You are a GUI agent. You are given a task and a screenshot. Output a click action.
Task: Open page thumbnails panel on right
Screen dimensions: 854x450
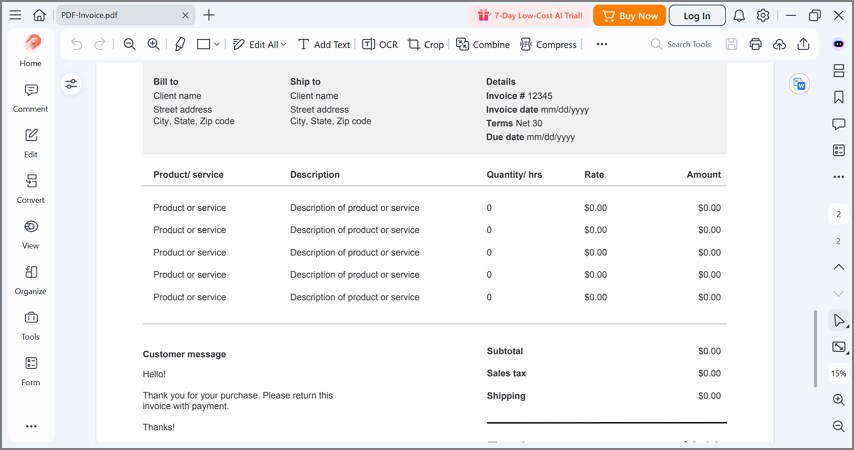pyautogui.click(x=839, y=70)
